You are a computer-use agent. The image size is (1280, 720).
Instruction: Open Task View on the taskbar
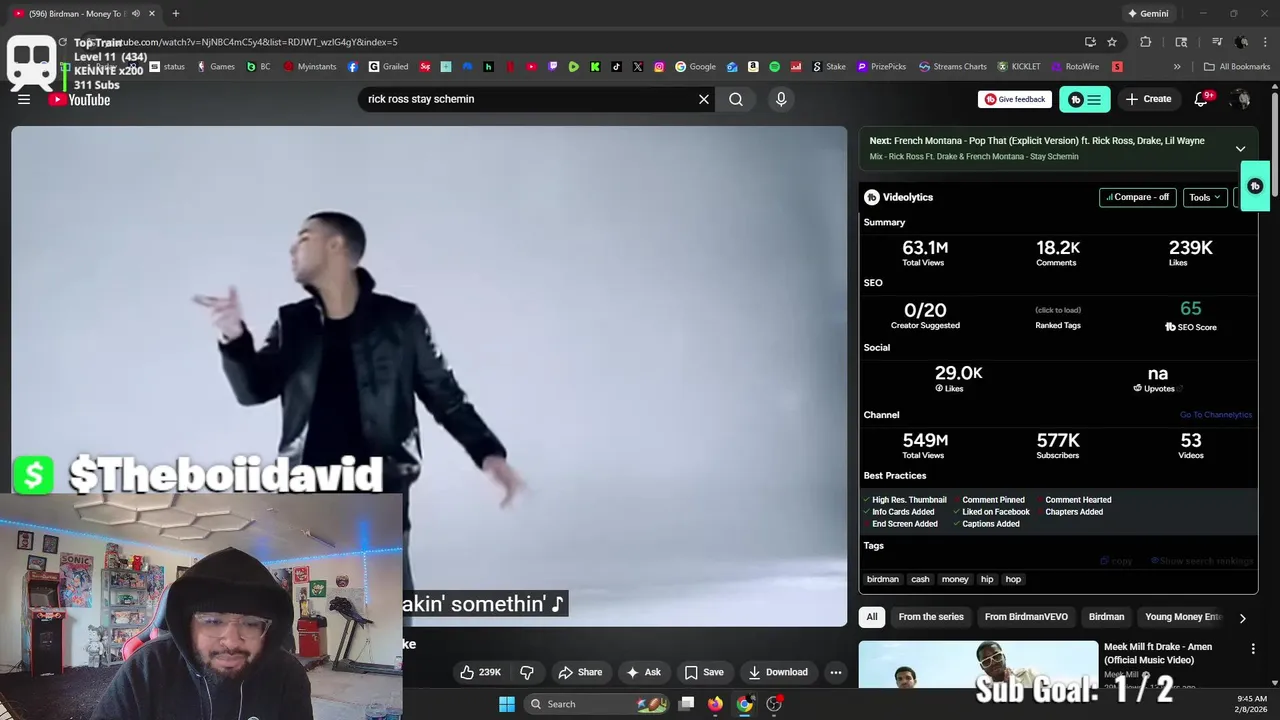[x=686, y=704]
